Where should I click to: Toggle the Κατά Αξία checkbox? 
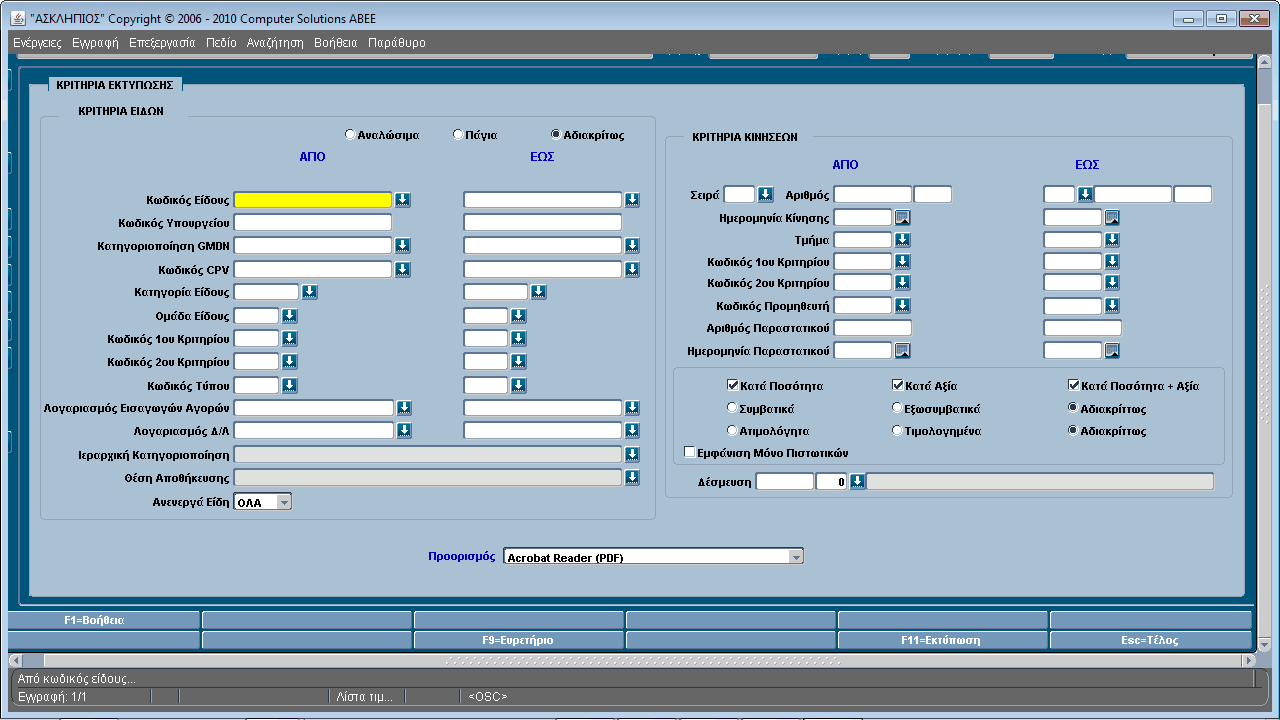click(898, 385)
